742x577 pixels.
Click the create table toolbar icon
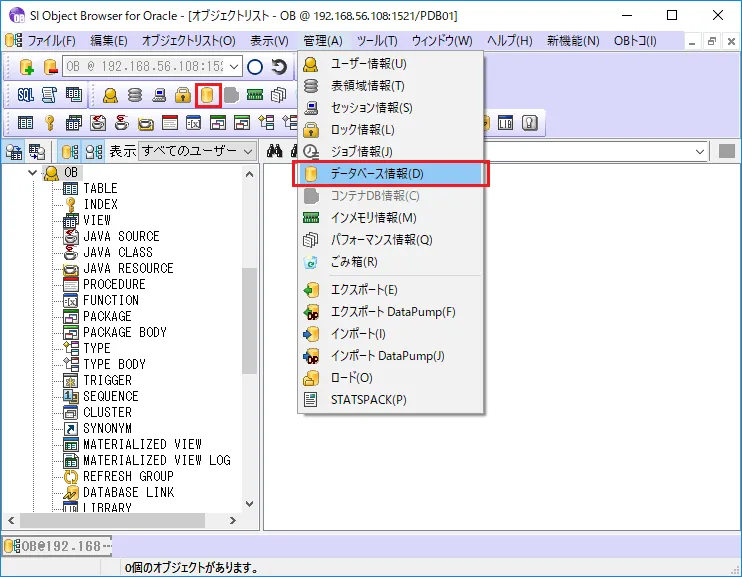[x=26, y=123]
